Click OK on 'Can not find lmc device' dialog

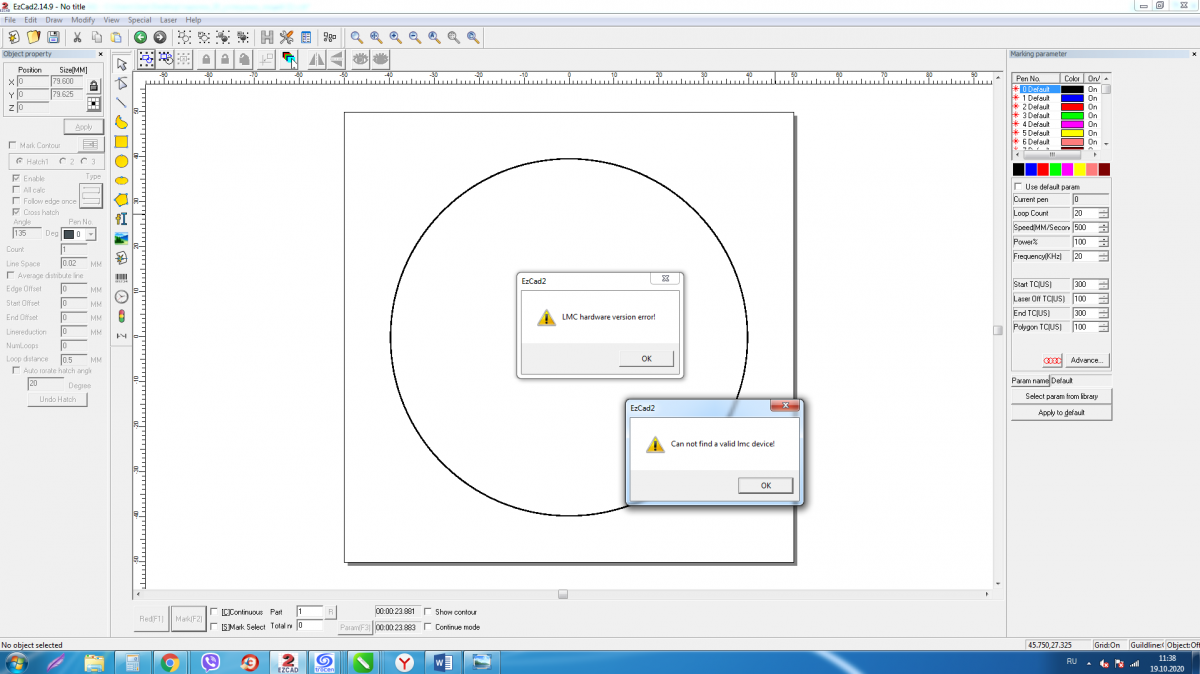pos(766,485)
